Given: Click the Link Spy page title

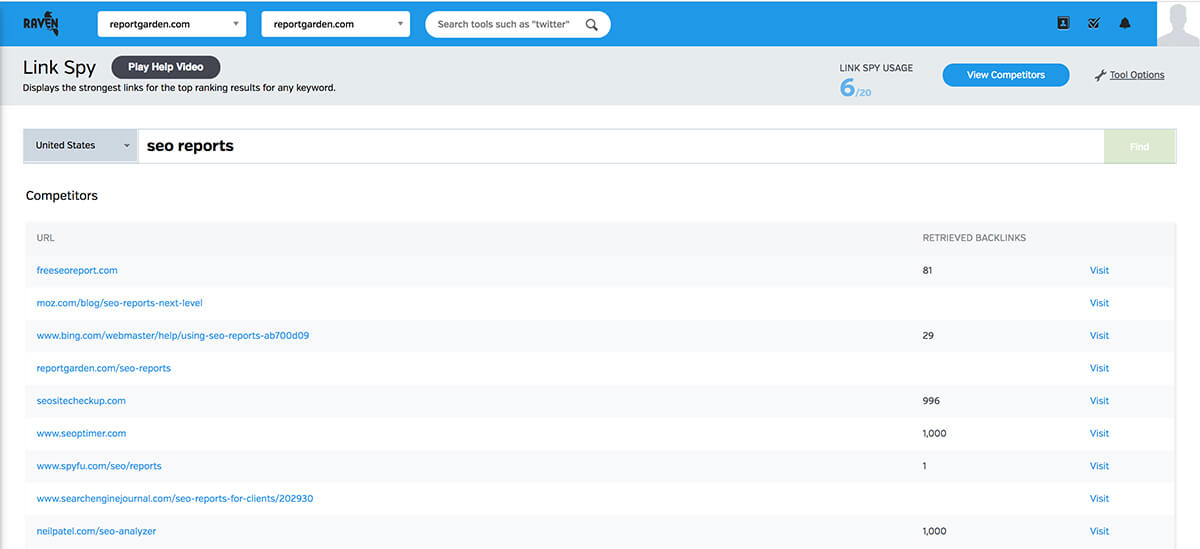Looking at the screenshot, I should 59,68.
